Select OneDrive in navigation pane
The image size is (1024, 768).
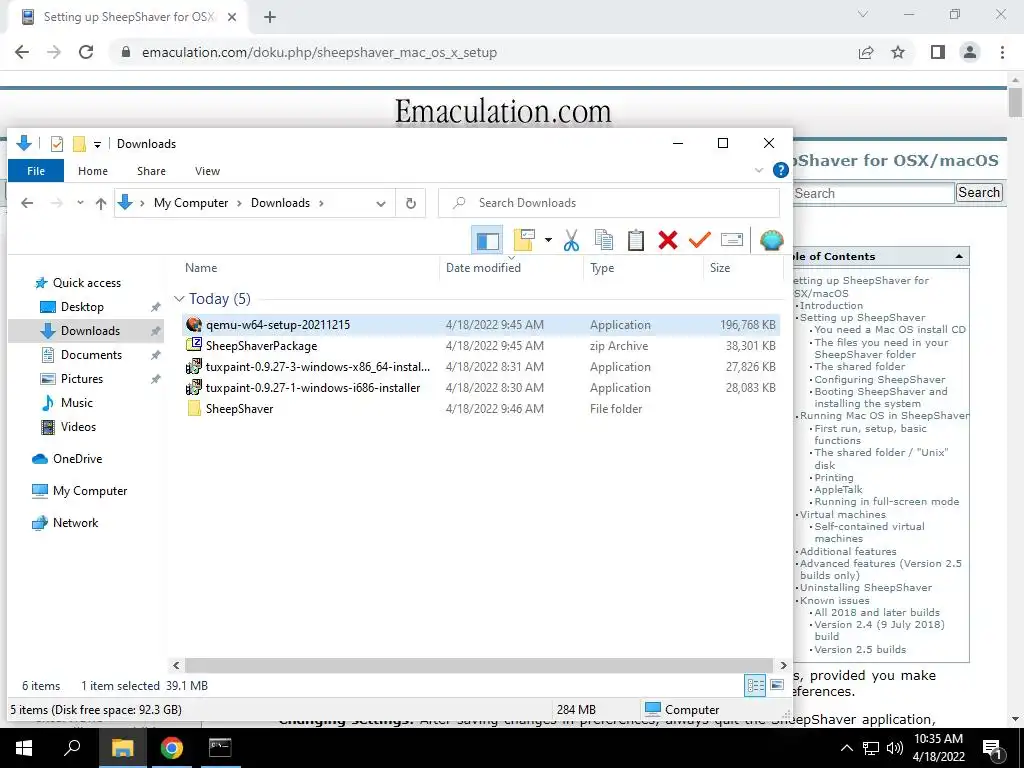77,459
